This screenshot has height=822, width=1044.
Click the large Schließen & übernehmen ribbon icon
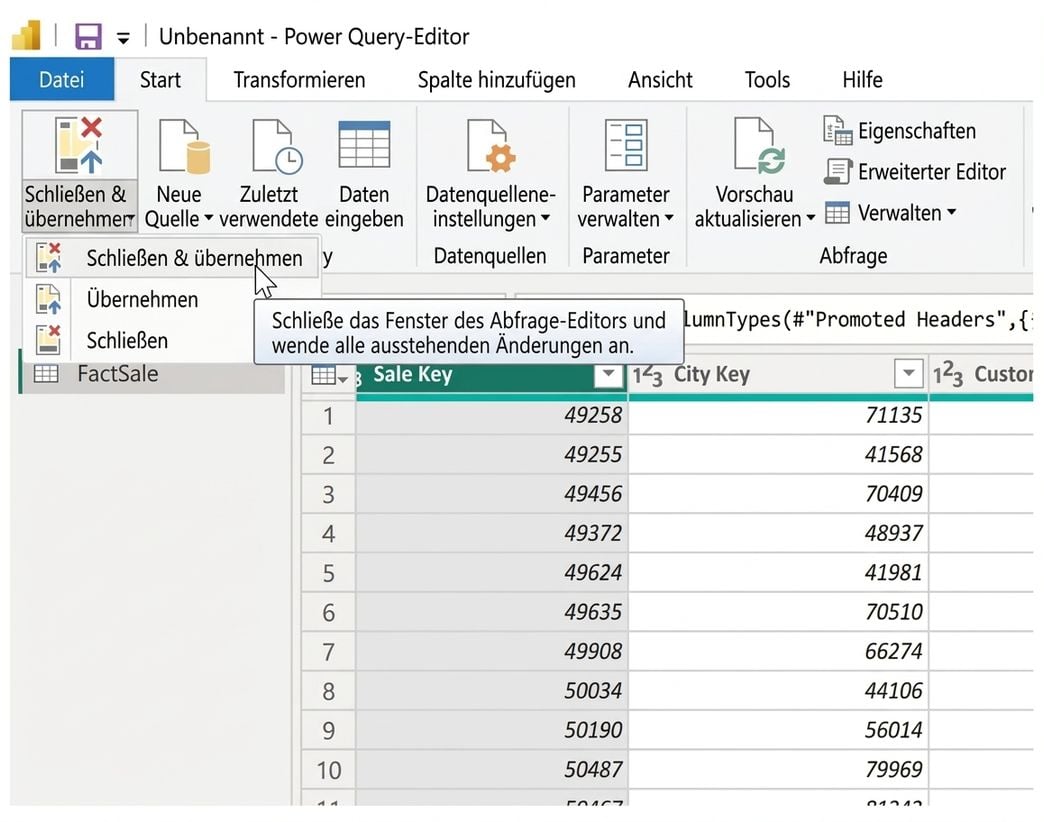(x=79, y=145)
